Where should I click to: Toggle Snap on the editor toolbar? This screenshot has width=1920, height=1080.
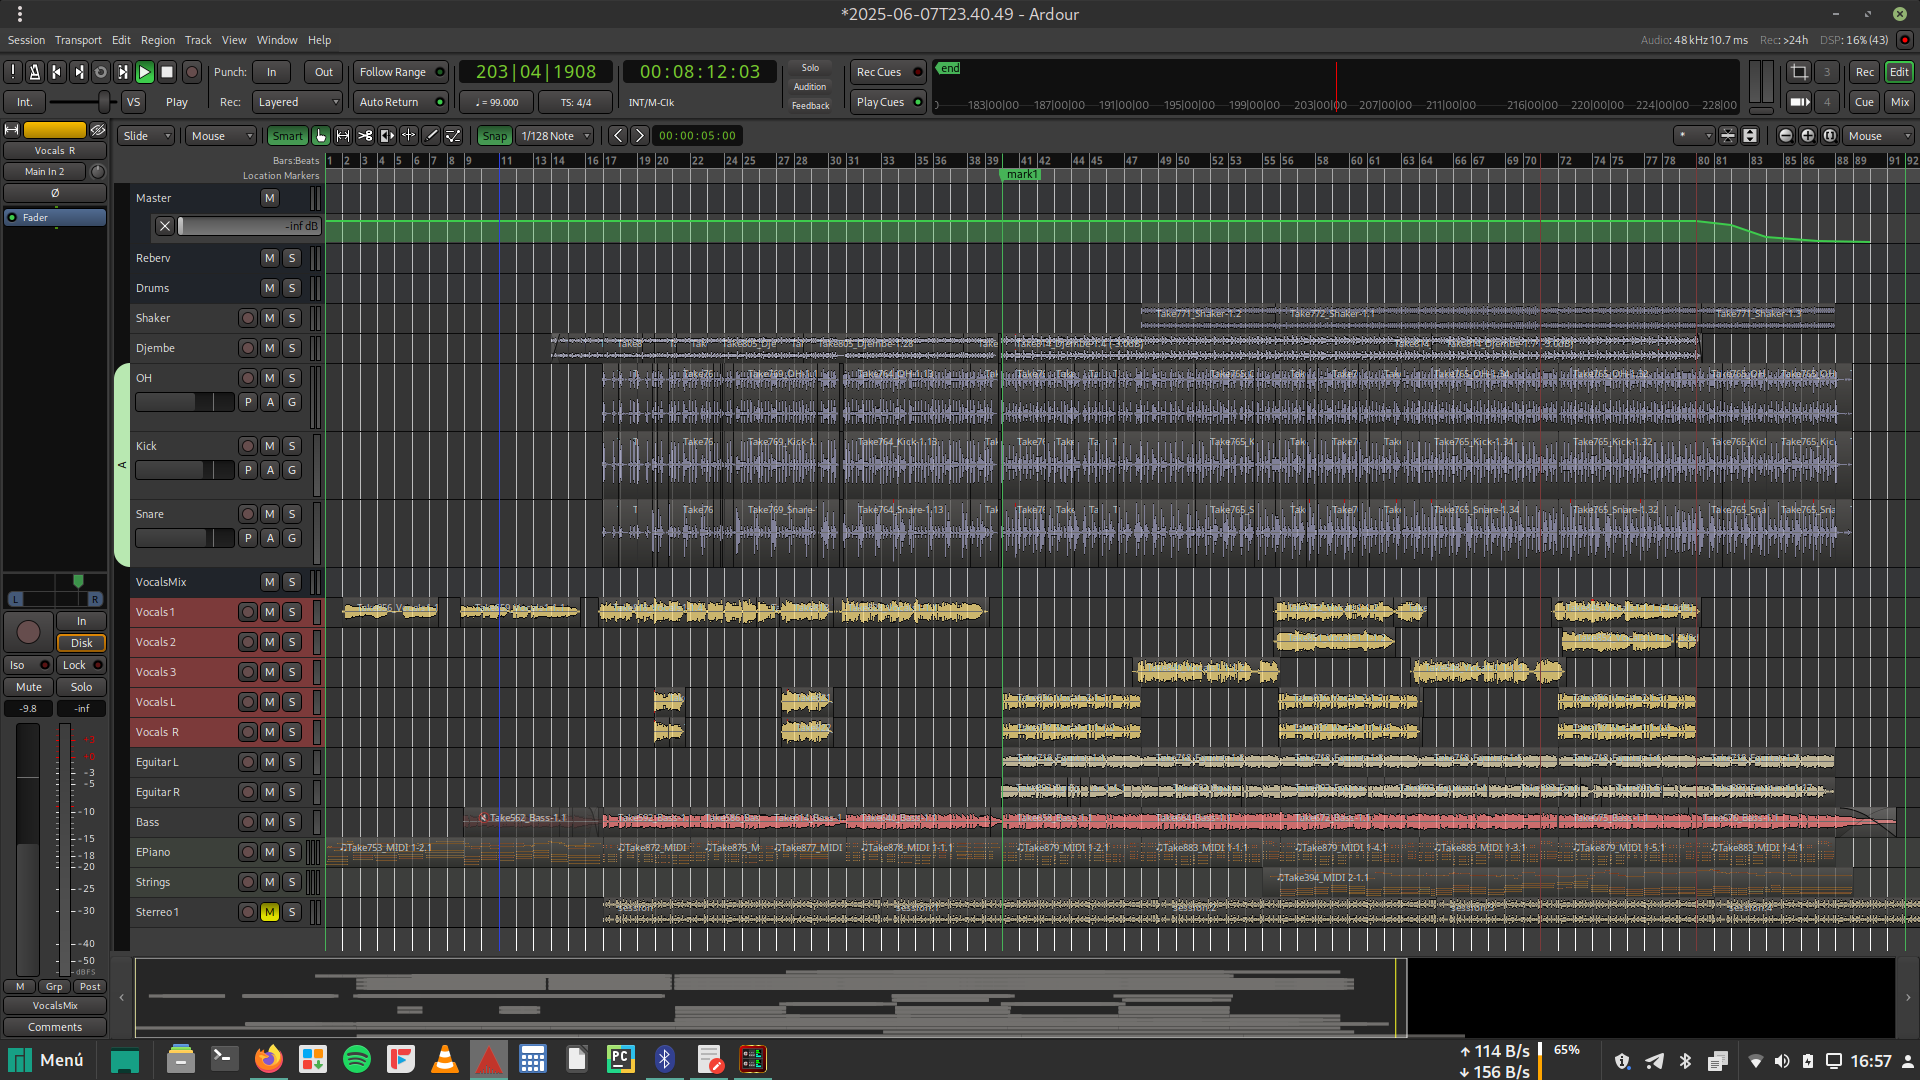(494, 136)
